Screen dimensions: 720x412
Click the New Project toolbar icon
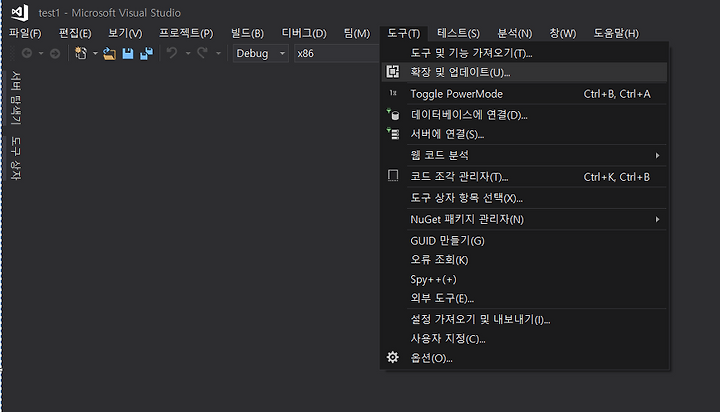point(81,53)
